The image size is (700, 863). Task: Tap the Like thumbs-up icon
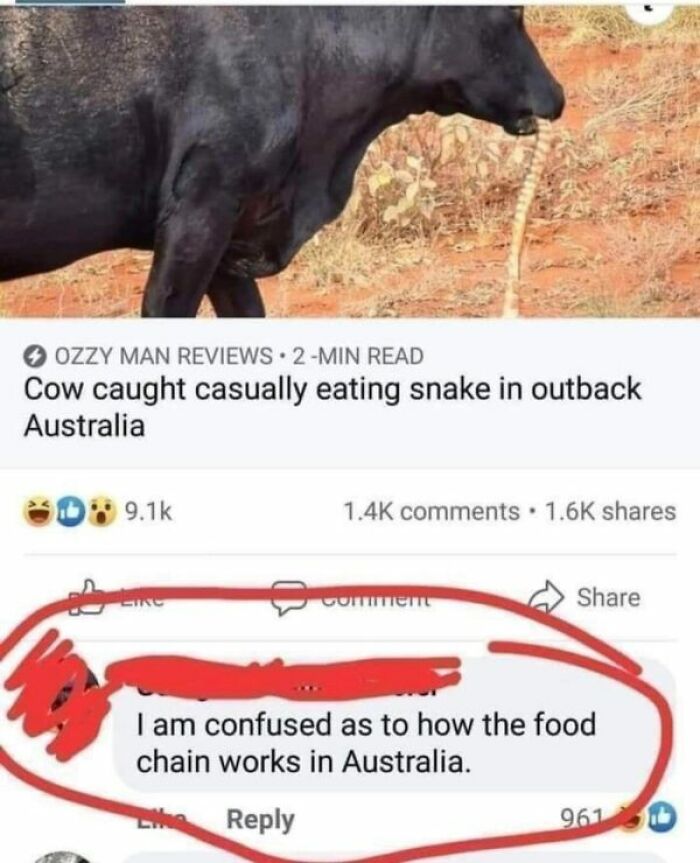pyautogui.click(x=87, y=597)
